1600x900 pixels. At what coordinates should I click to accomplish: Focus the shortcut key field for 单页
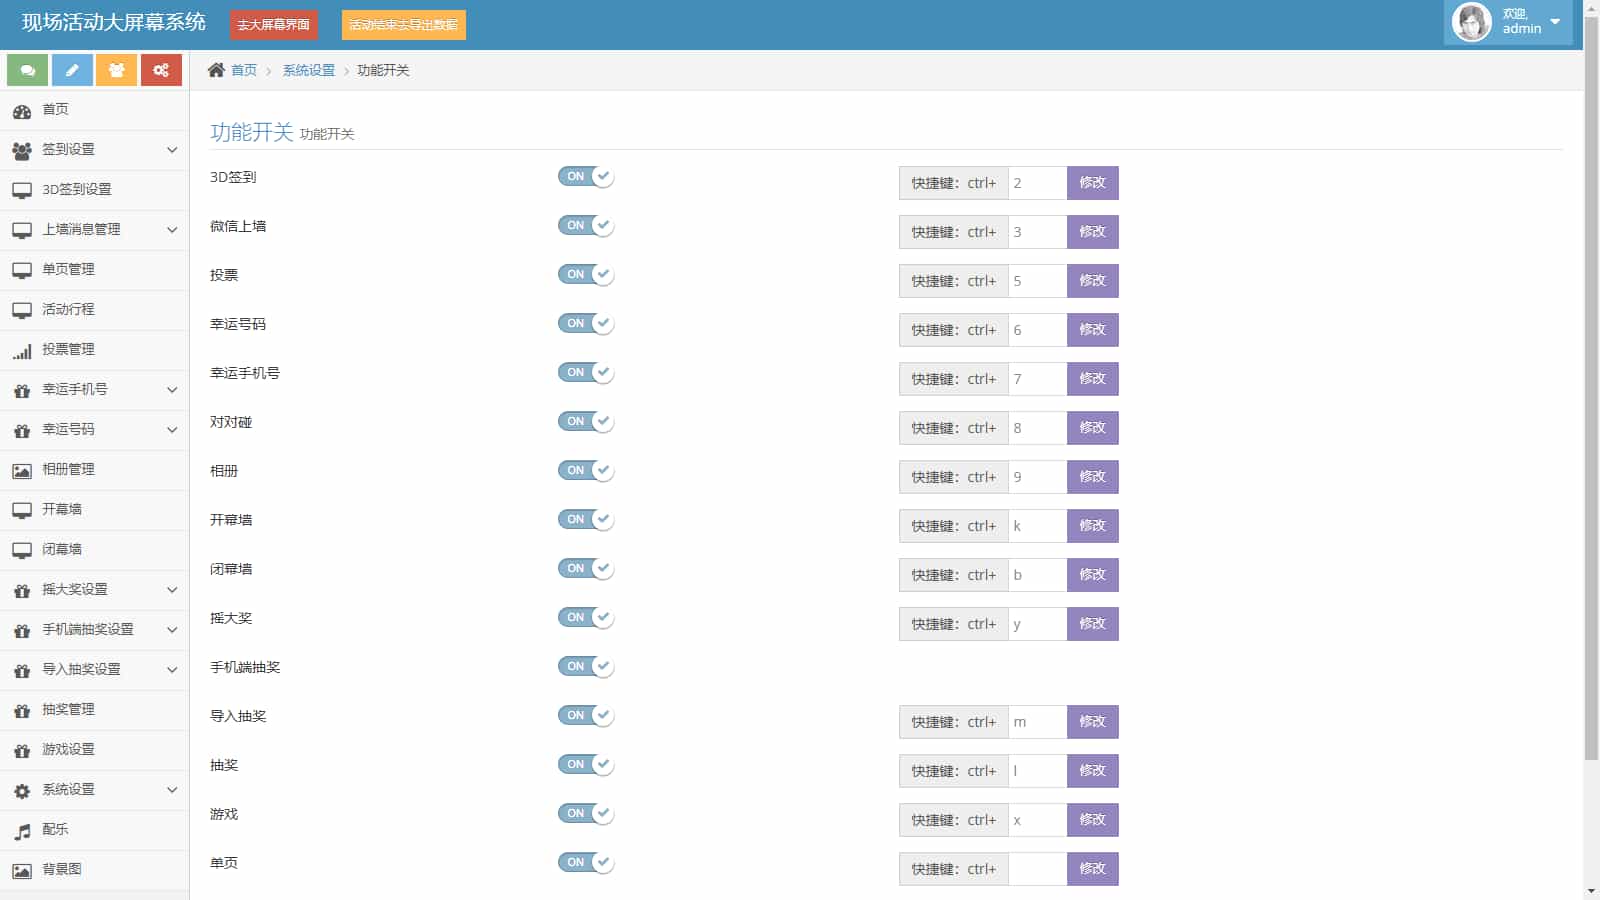[1037, 869]
